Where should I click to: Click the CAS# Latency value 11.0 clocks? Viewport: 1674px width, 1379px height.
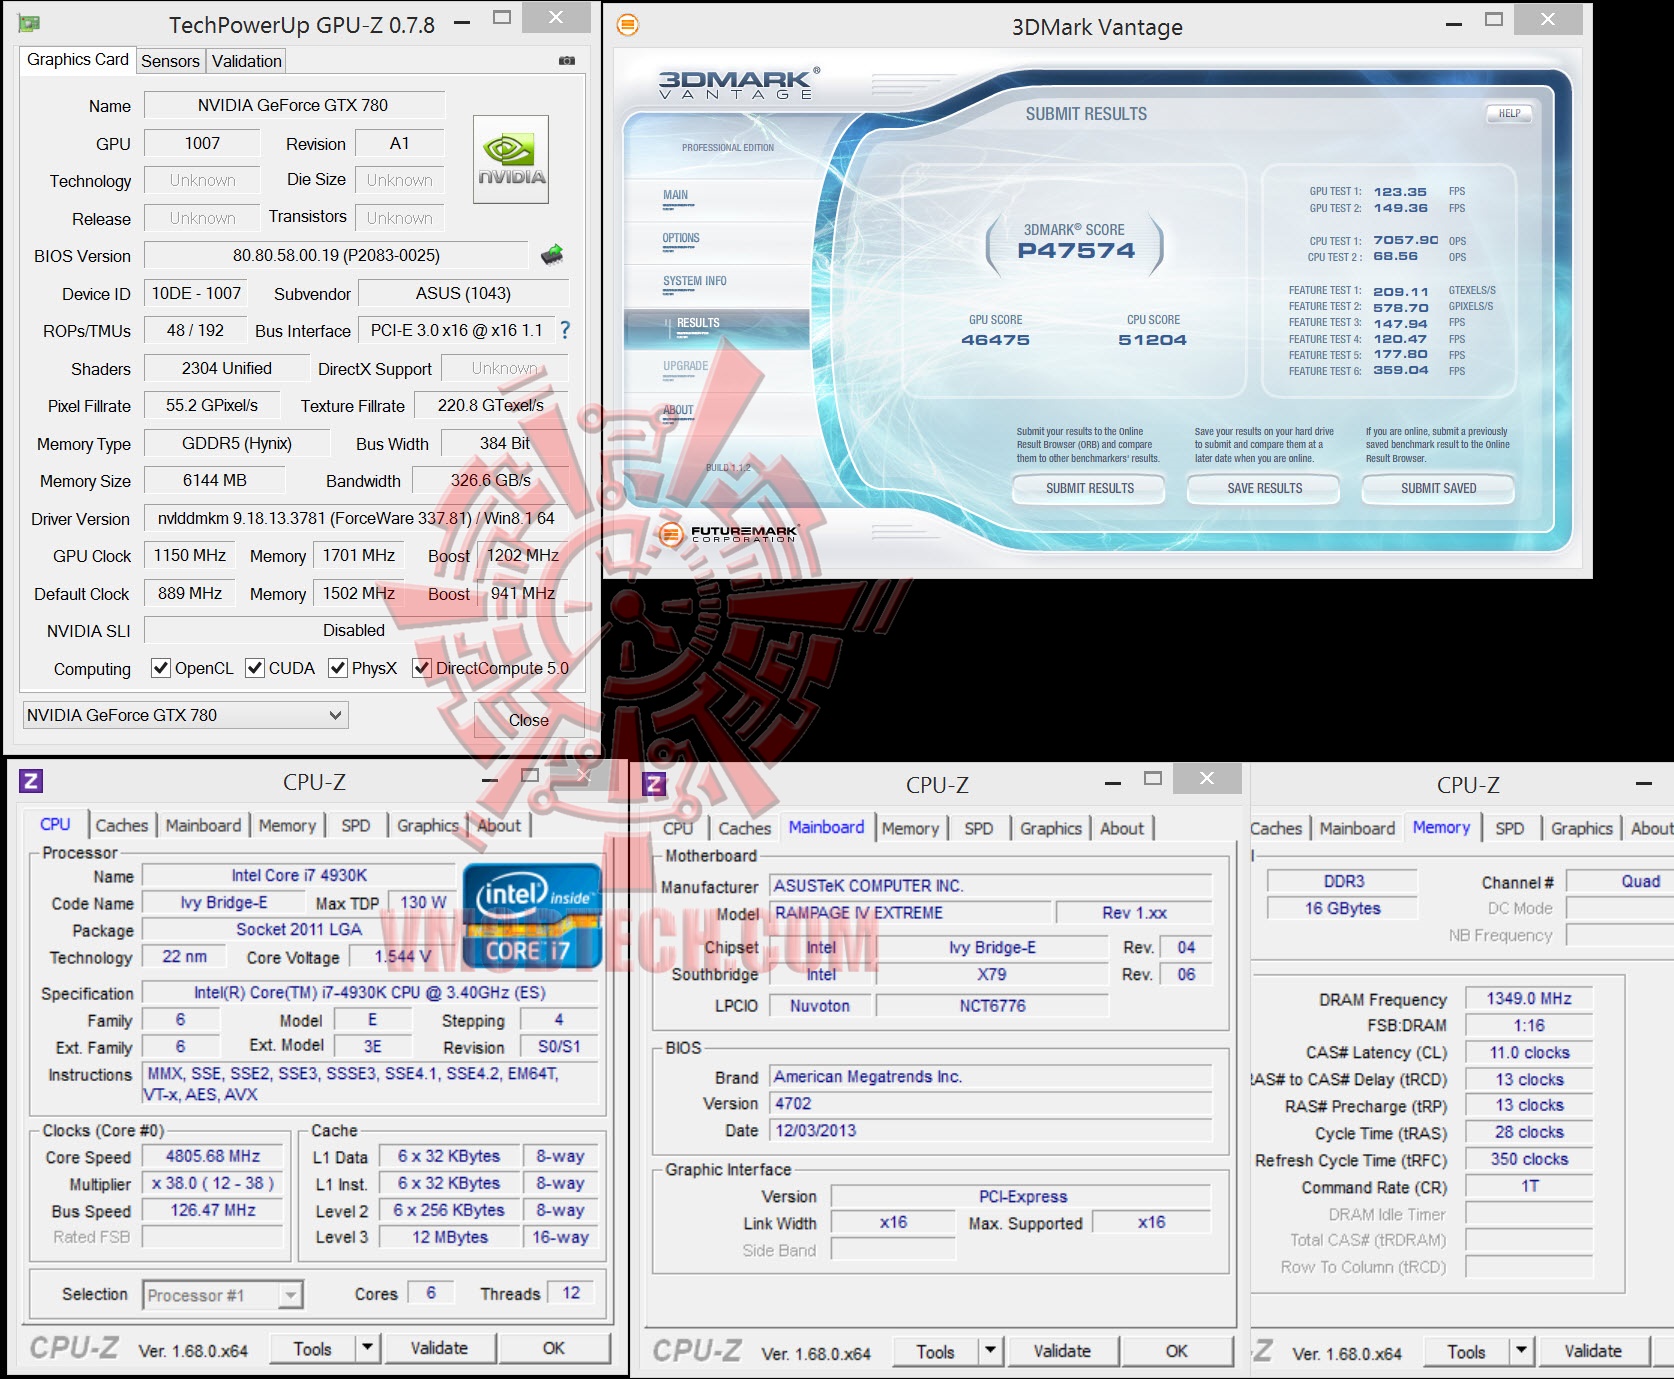[1529, 1052]
